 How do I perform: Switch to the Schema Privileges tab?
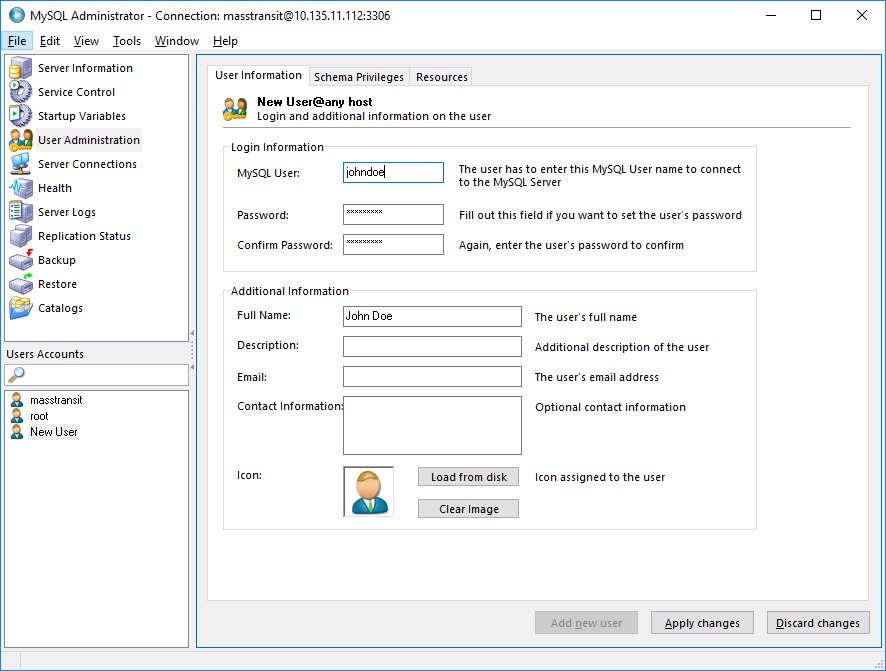[358, 76]
